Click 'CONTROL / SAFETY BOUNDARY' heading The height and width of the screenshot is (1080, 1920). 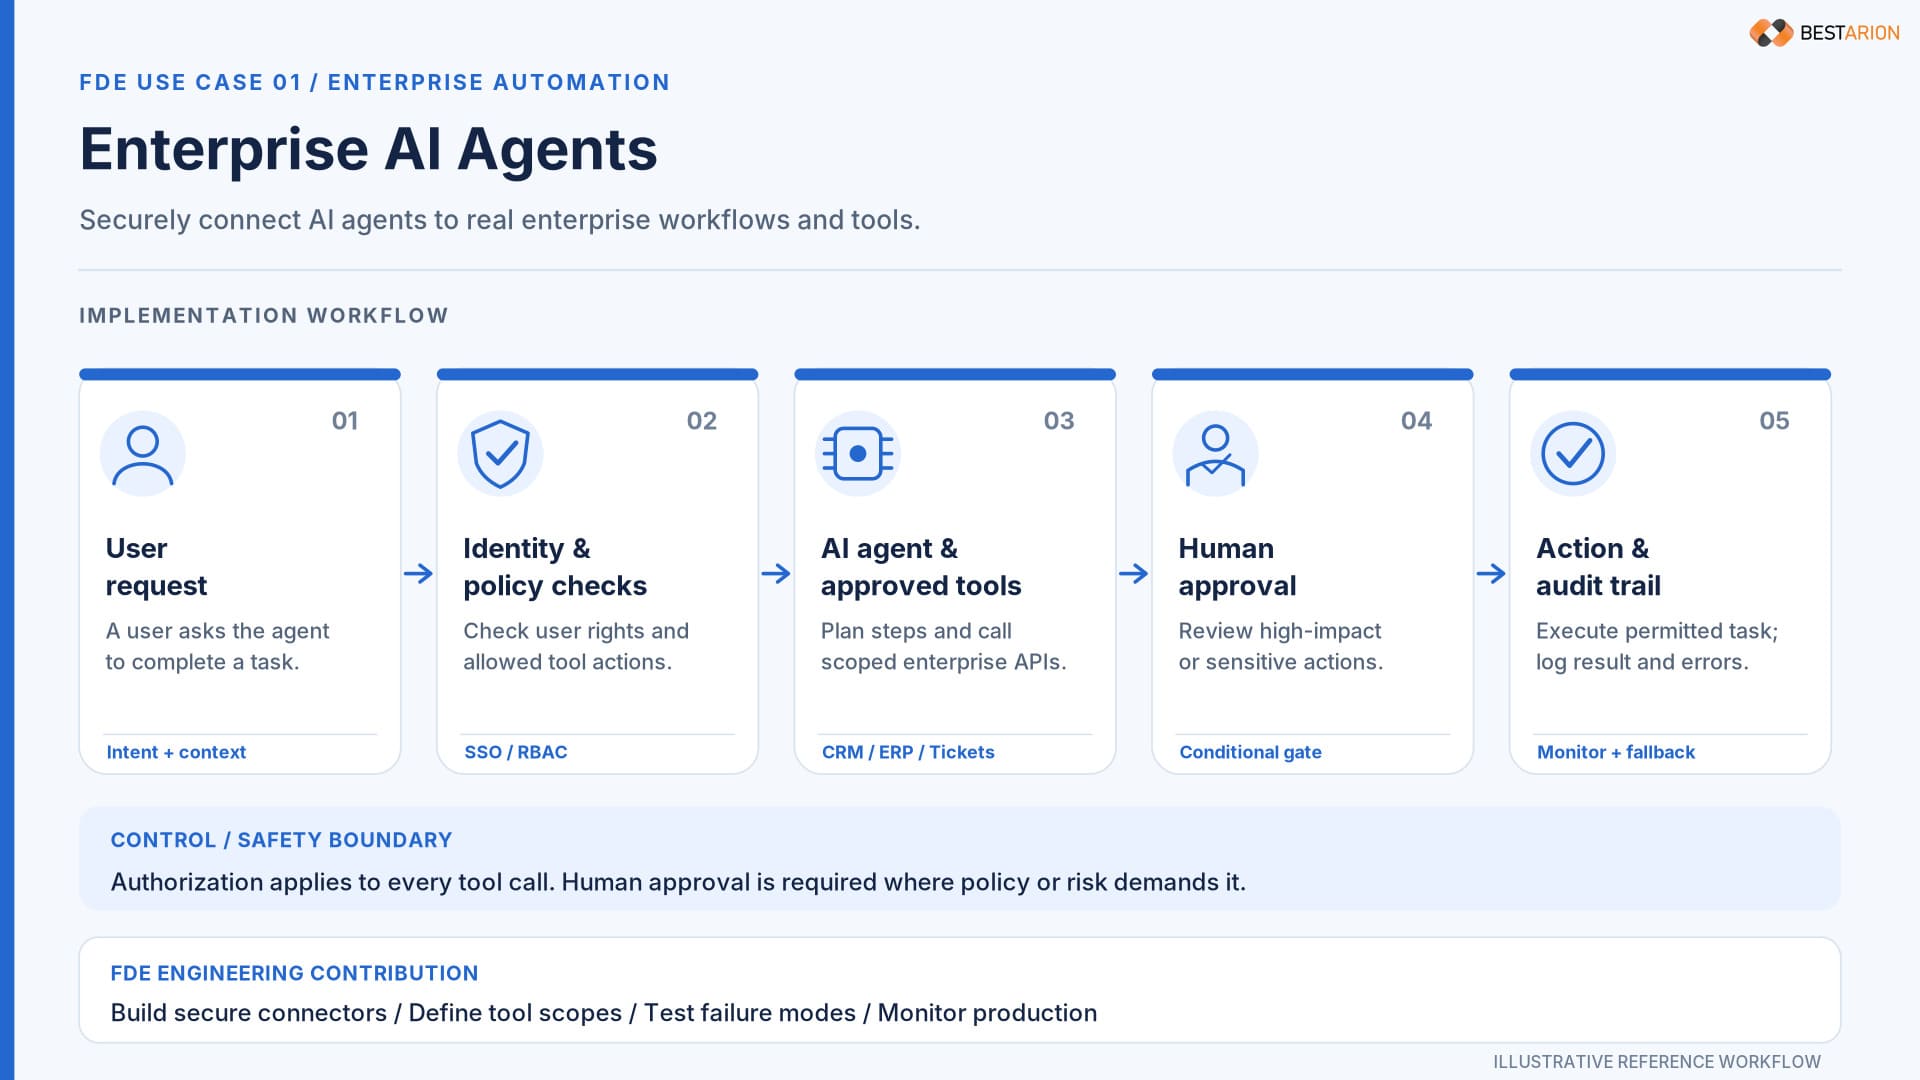(281, 840)
